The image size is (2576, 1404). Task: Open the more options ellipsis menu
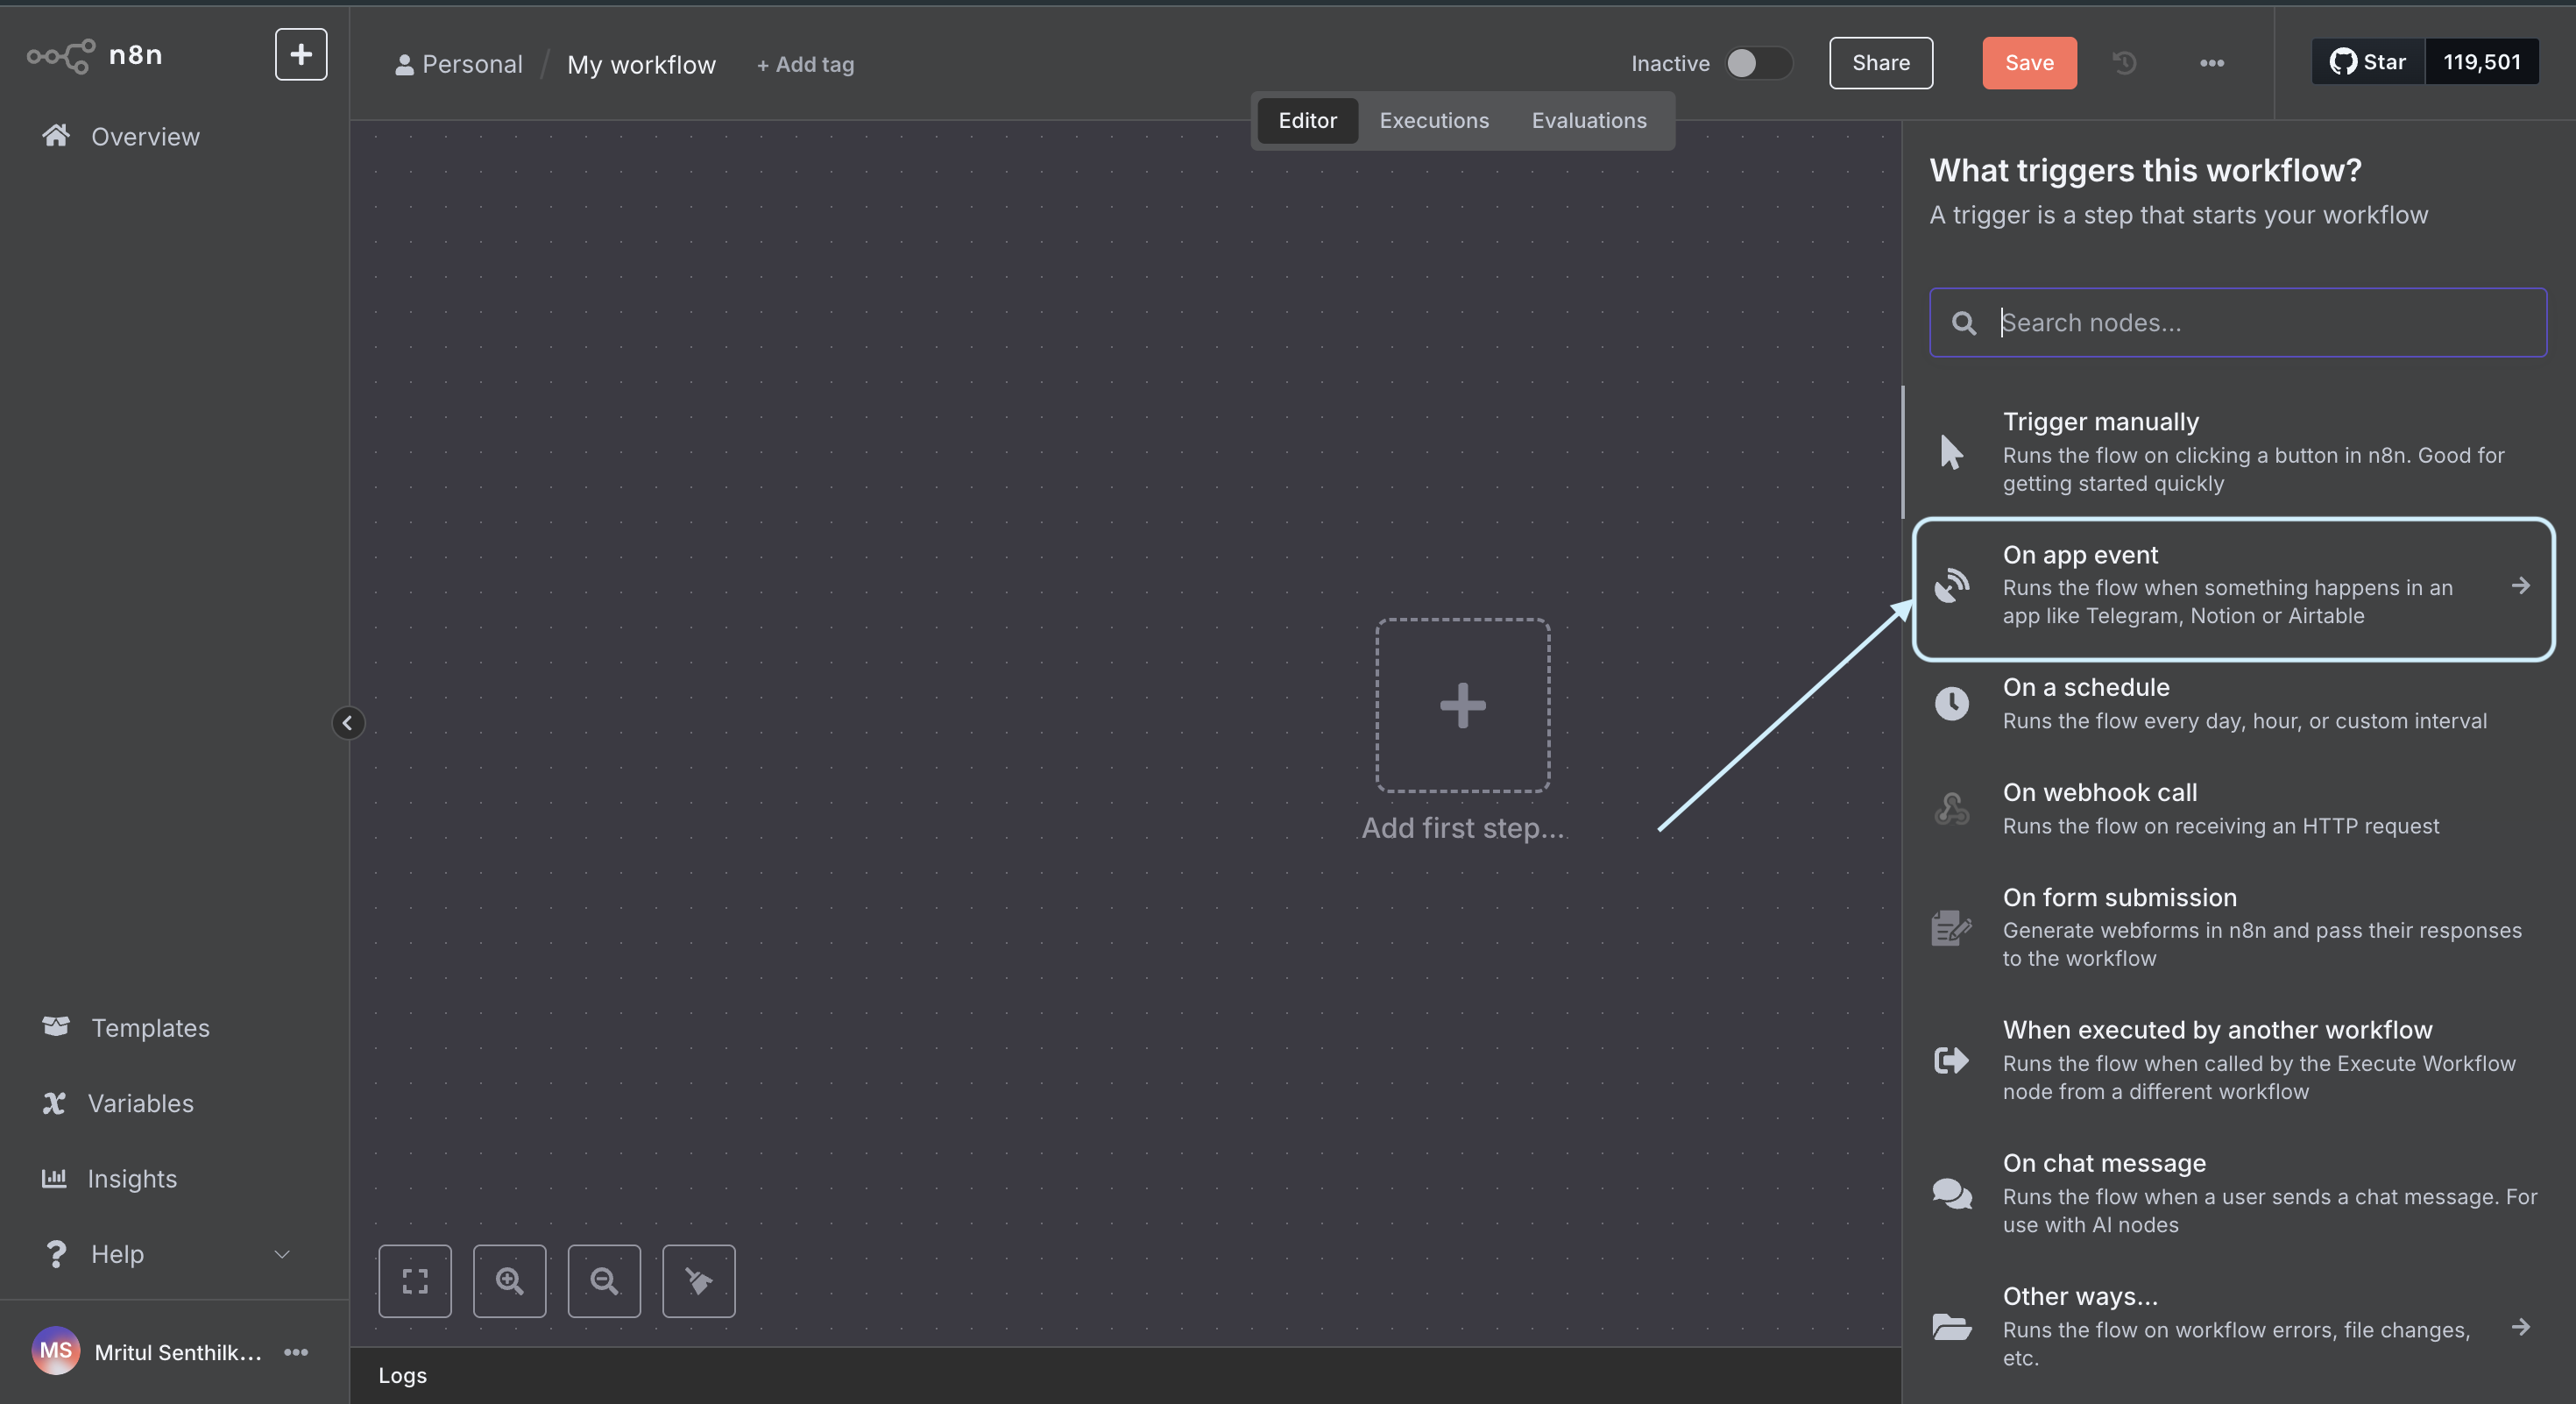(x=2212, y=62)
